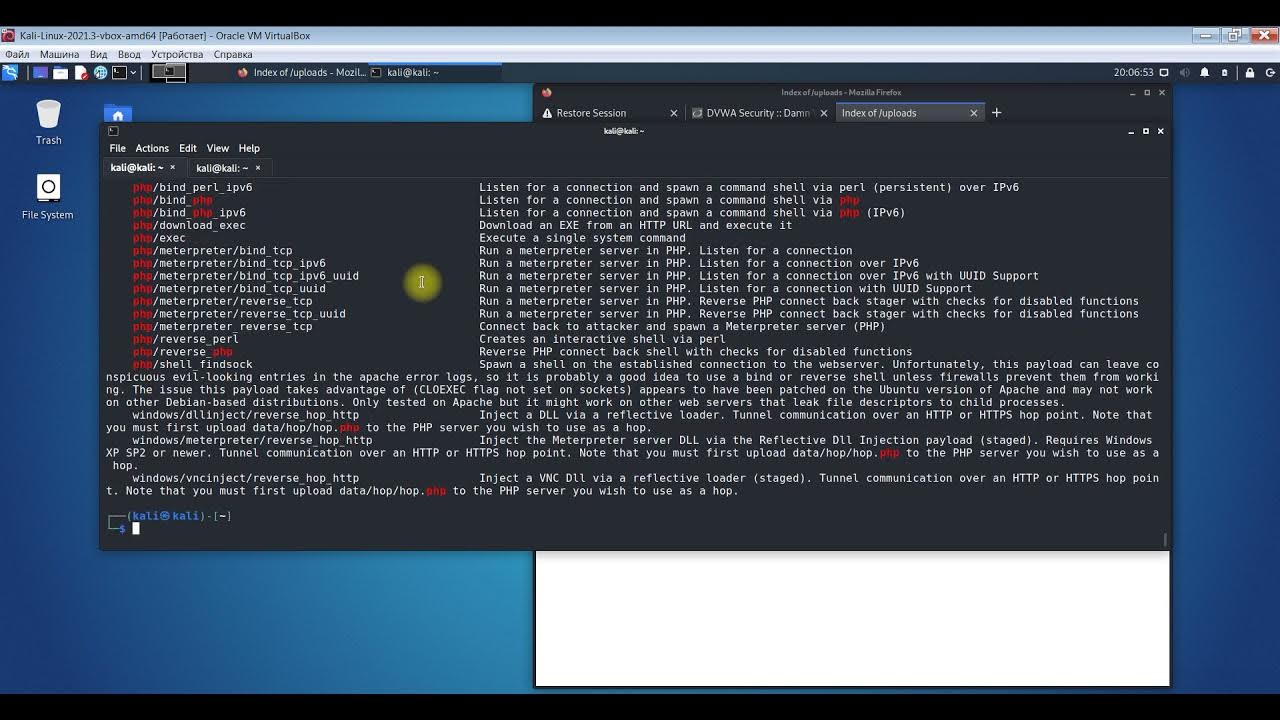This screenshot has height=720, width=1280.
Task: Open the terminal Edit menu
Action: coord(187,148)
